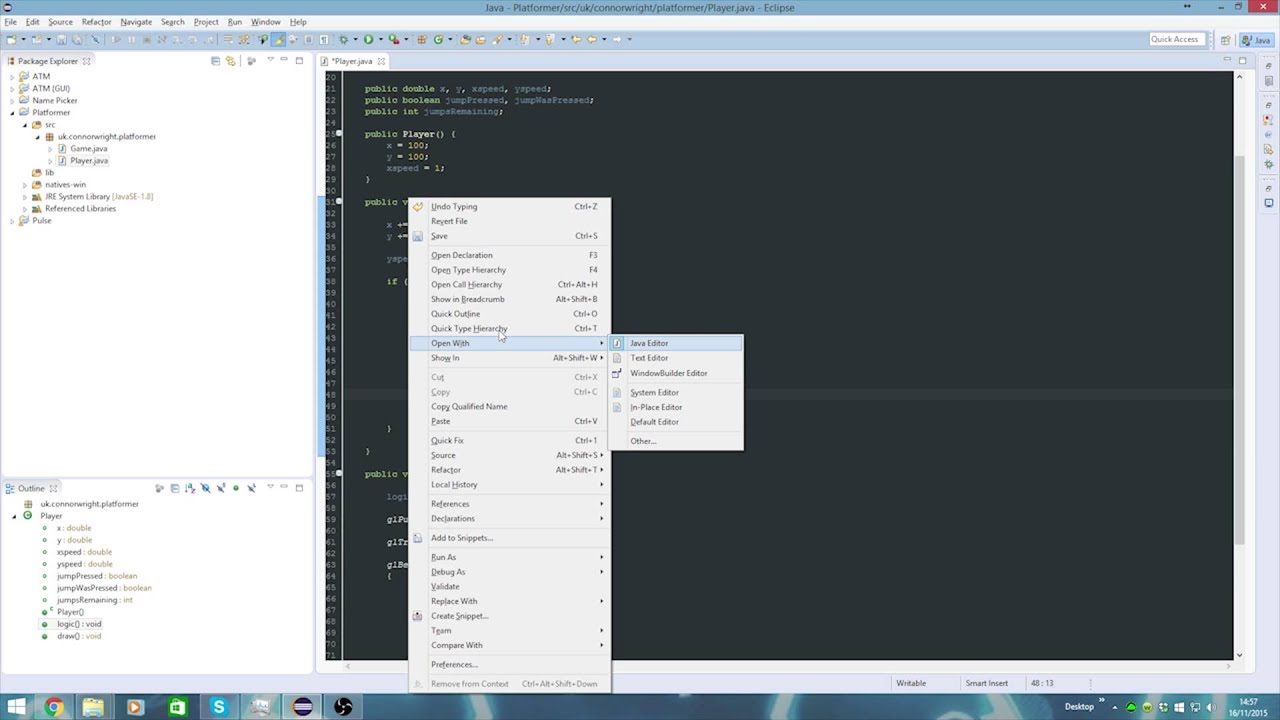Open the Navigate menu in menu bar
This screenshot has height=720, width=1280.
point(136,21)
